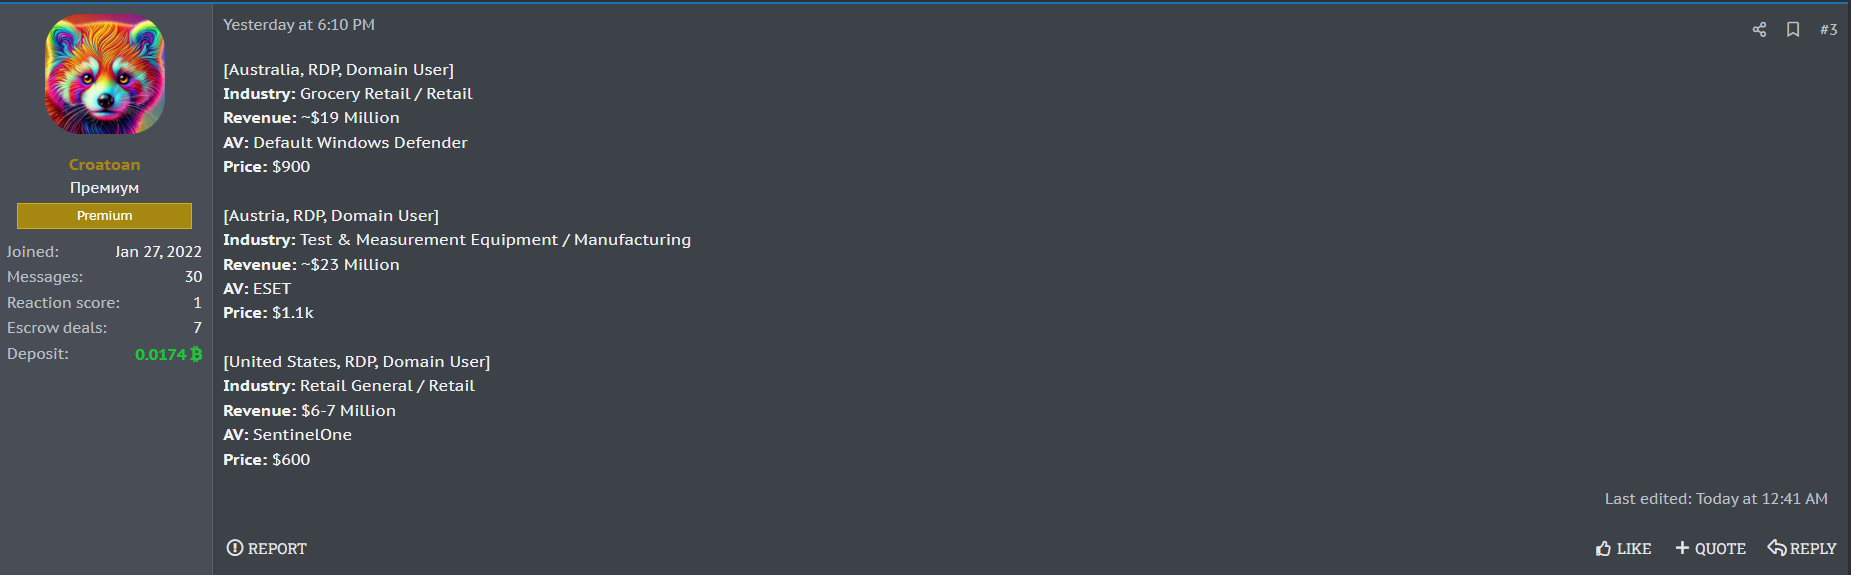Click the plus icon beside Quote
1851x575 pixels.
[x=1682, y=548]
